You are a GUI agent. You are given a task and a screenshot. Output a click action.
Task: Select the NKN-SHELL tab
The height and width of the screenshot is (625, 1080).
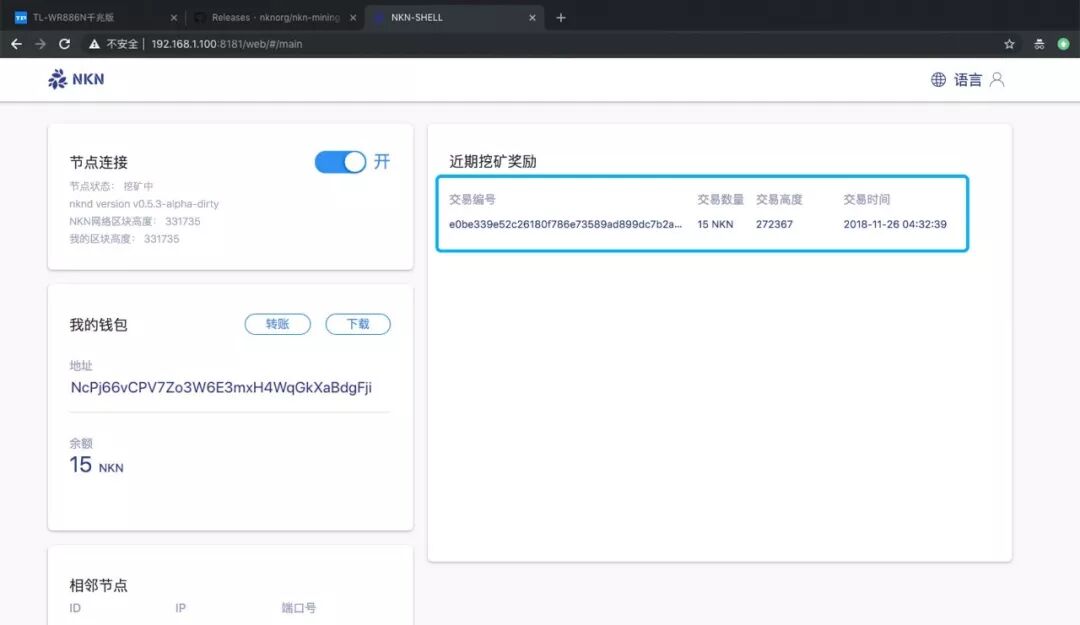point(455,18)
